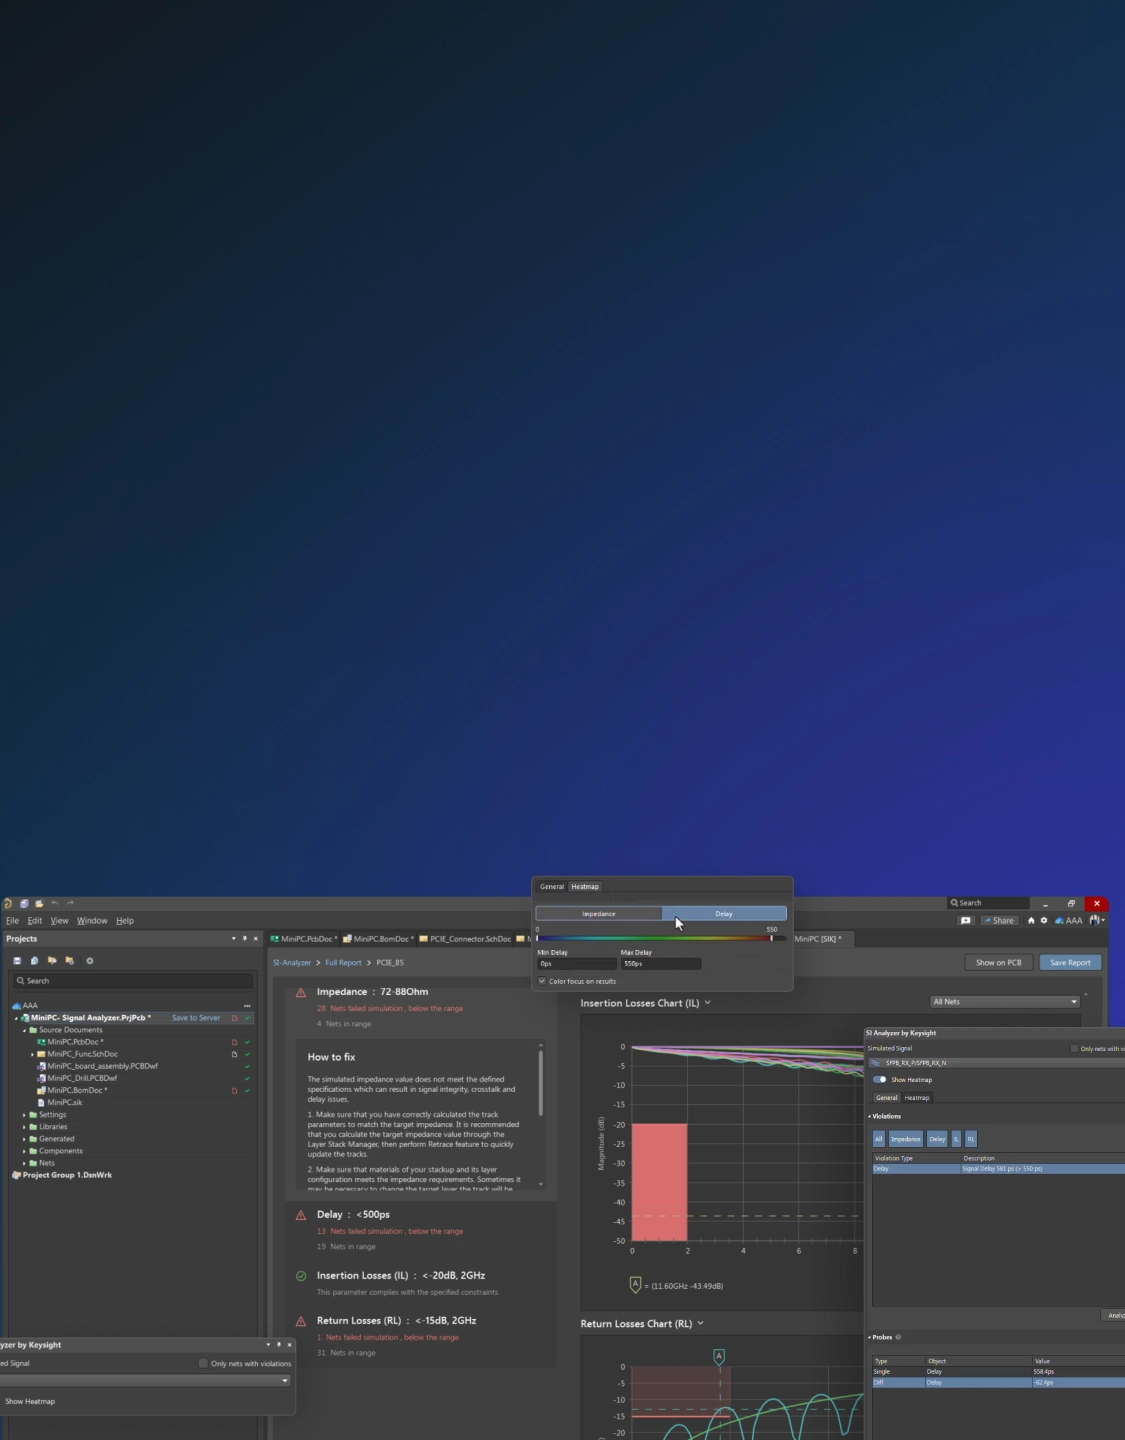Image resolution: width=1125 pixels, height=1440 pixels.
Task: Select the Impedance heatmap mode
Action: [599, 914]
